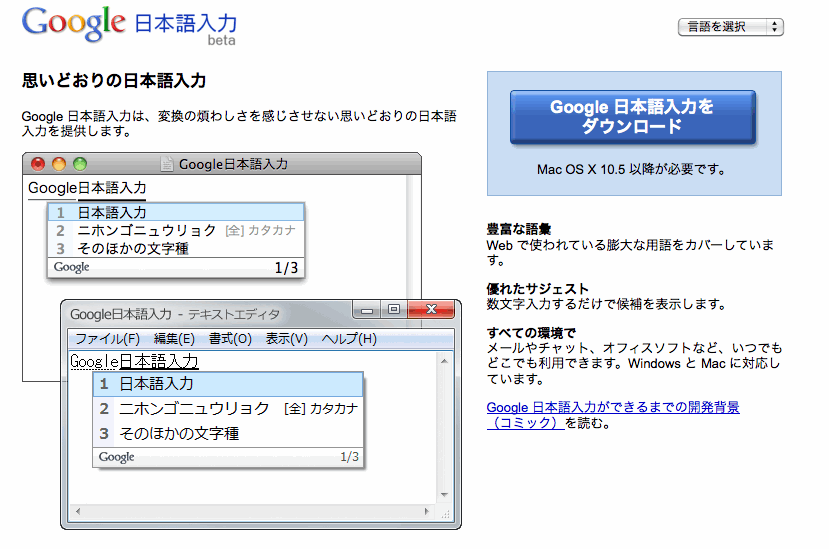The height and width of the screenshot is (549, 829).
Task: Click the 優れたサジェスト heading
Action: pos(537,288)
